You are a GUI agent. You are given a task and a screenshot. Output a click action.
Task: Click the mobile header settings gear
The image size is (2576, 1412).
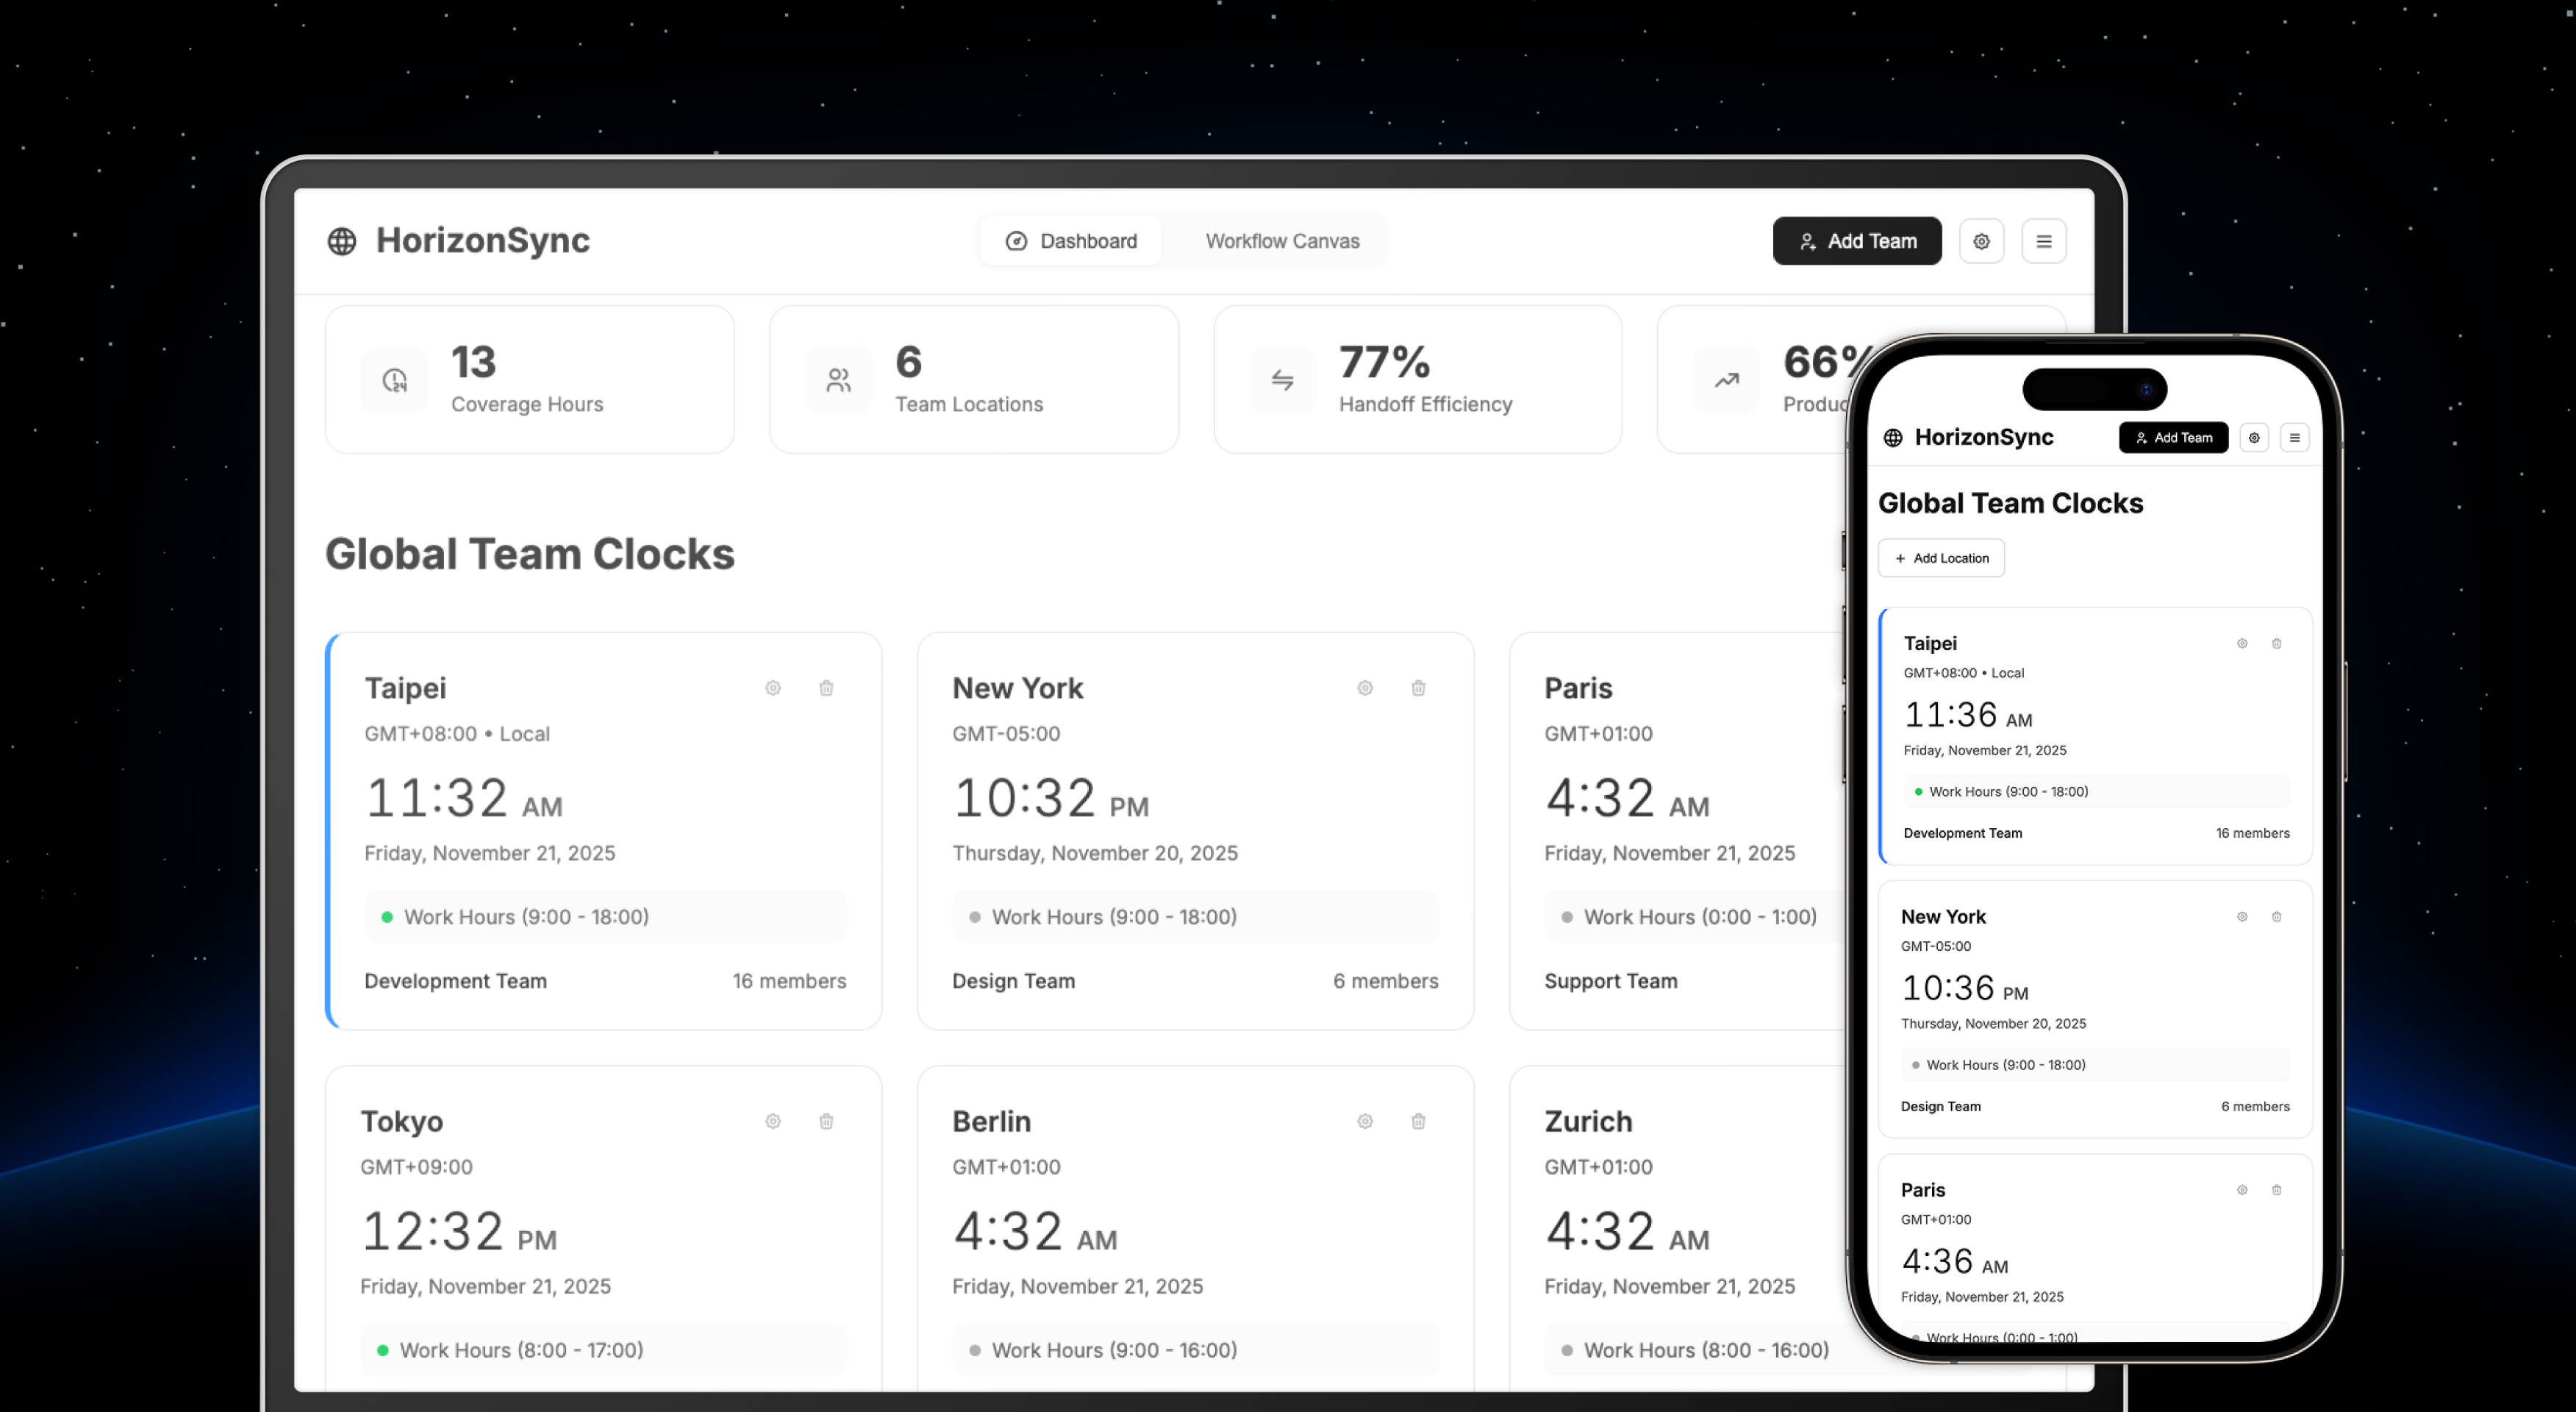(x=2254, y=438)
